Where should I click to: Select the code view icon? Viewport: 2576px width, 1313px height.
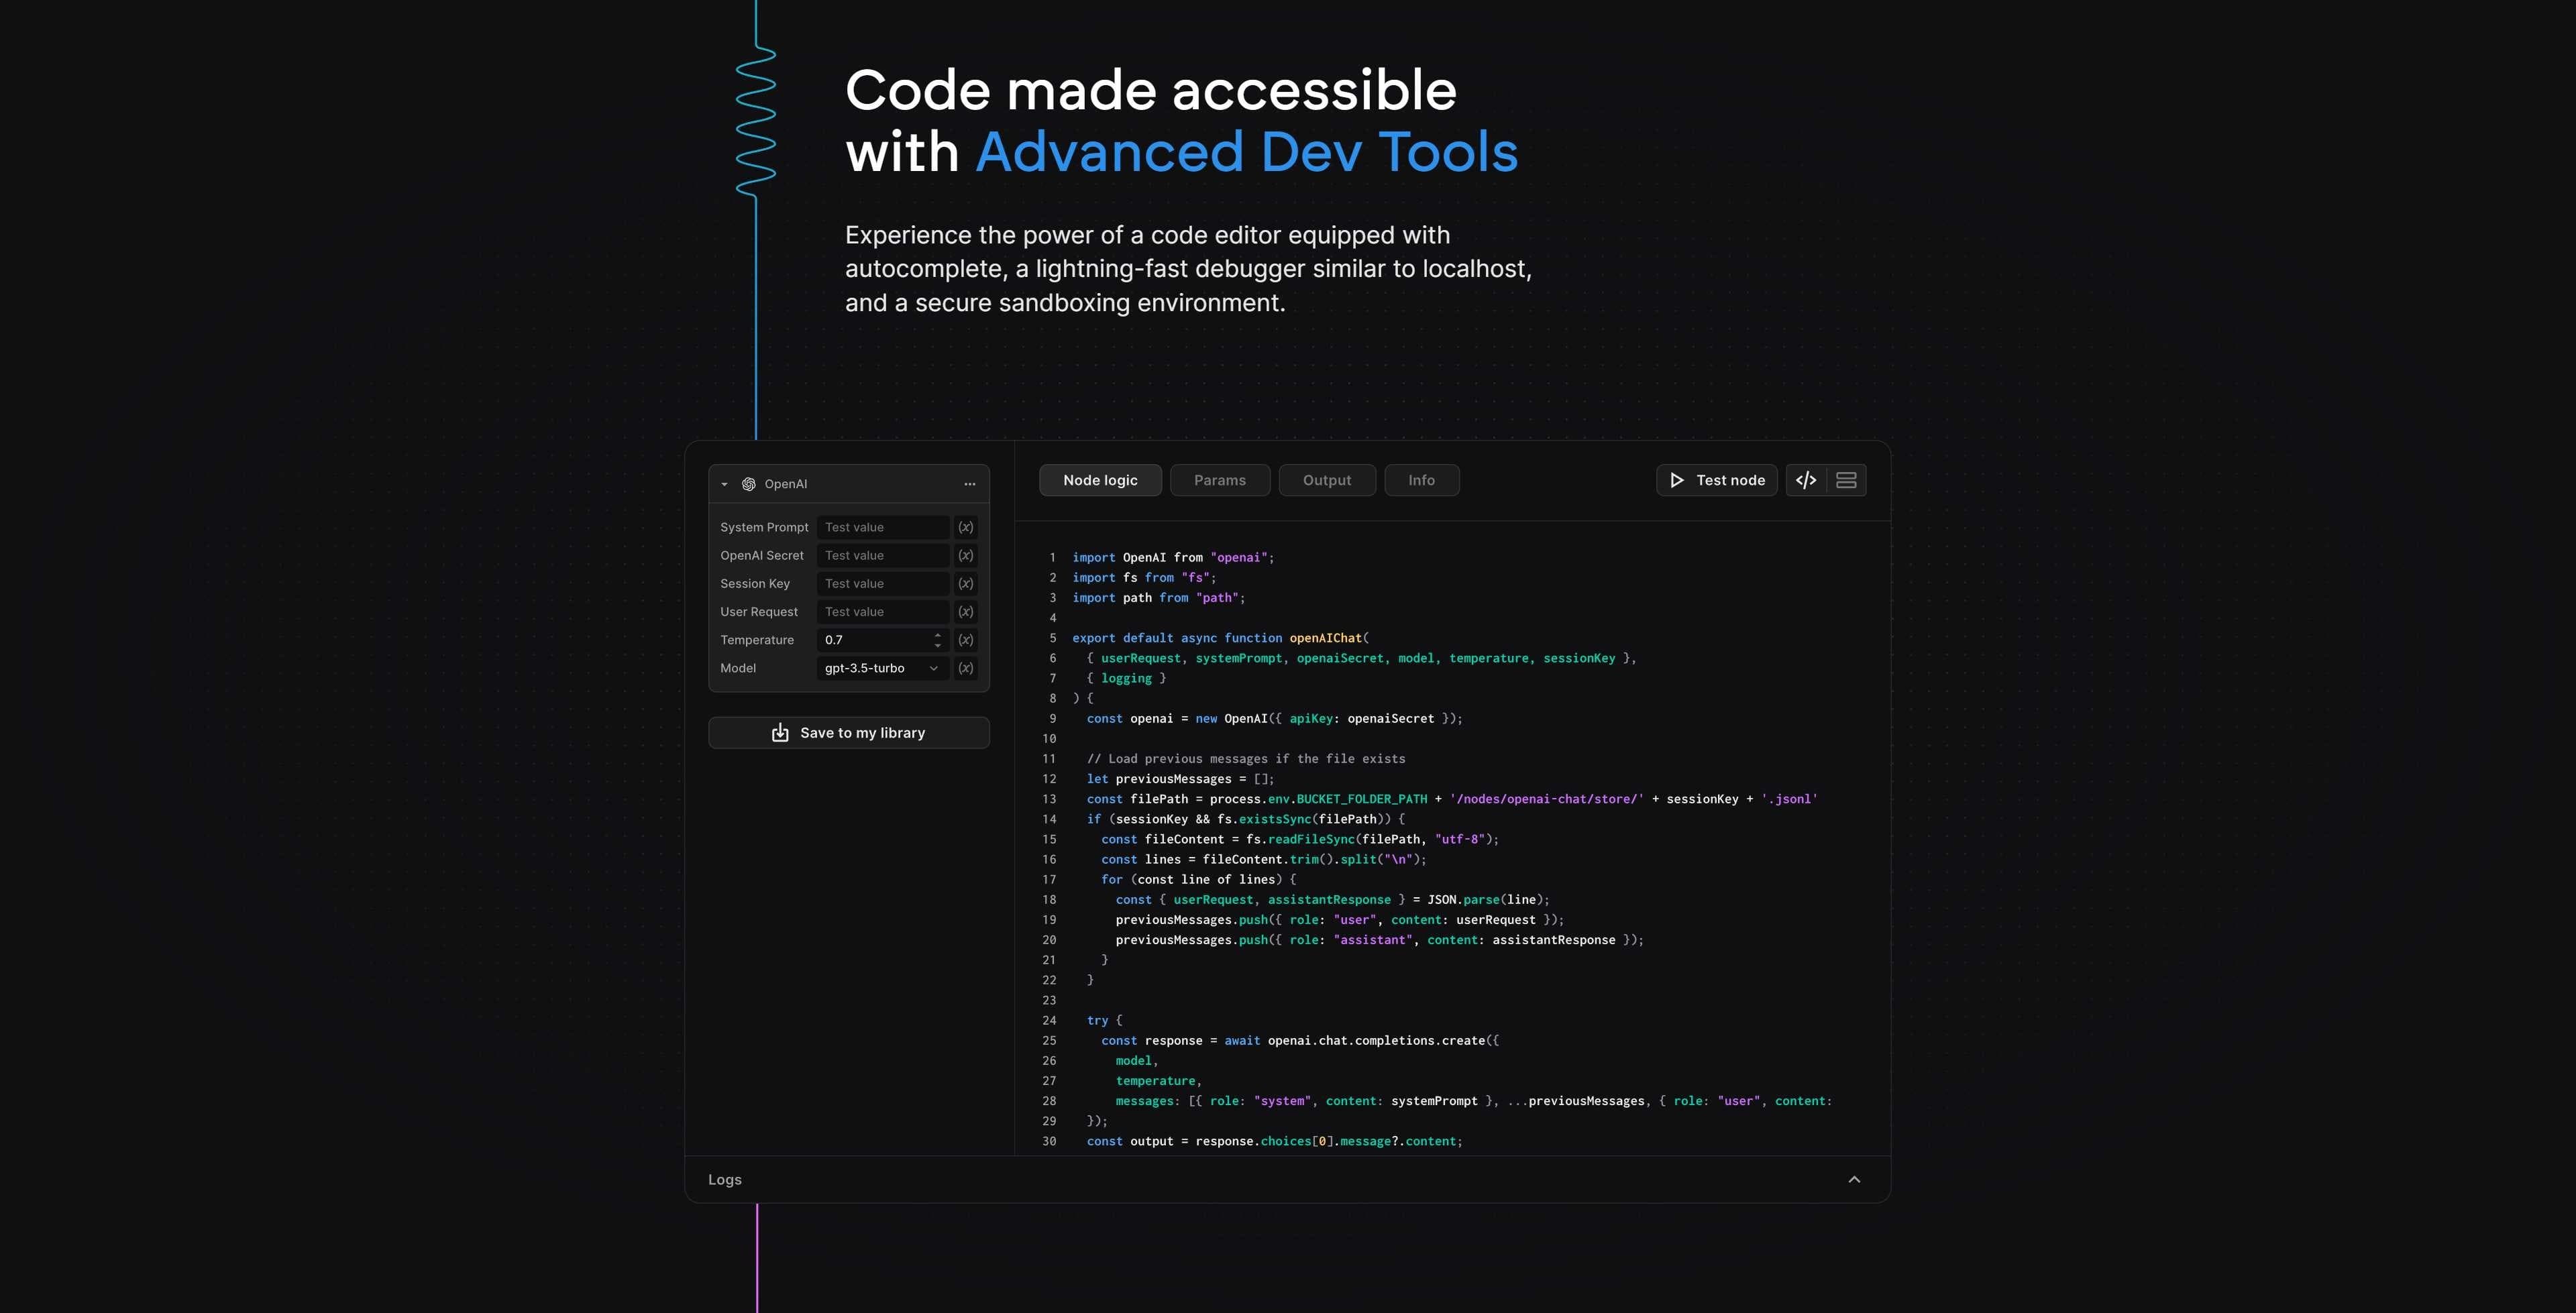[x=1806, y=480]
